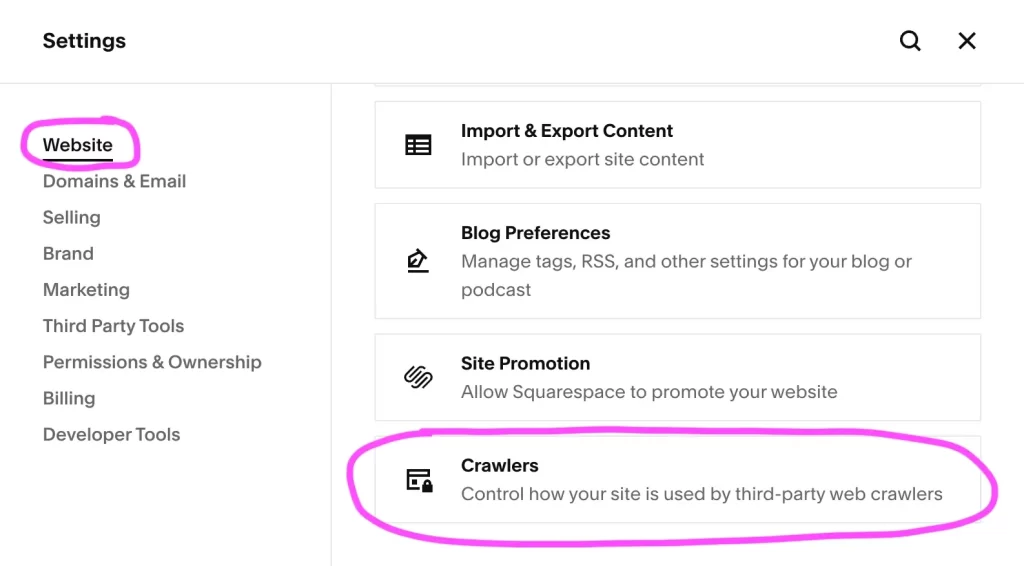The height and width of the screenshot is (566, 1024).
Task: Click the Blog Preferences pencil icon
Action: pyautogui.click(x=418, y=261)
